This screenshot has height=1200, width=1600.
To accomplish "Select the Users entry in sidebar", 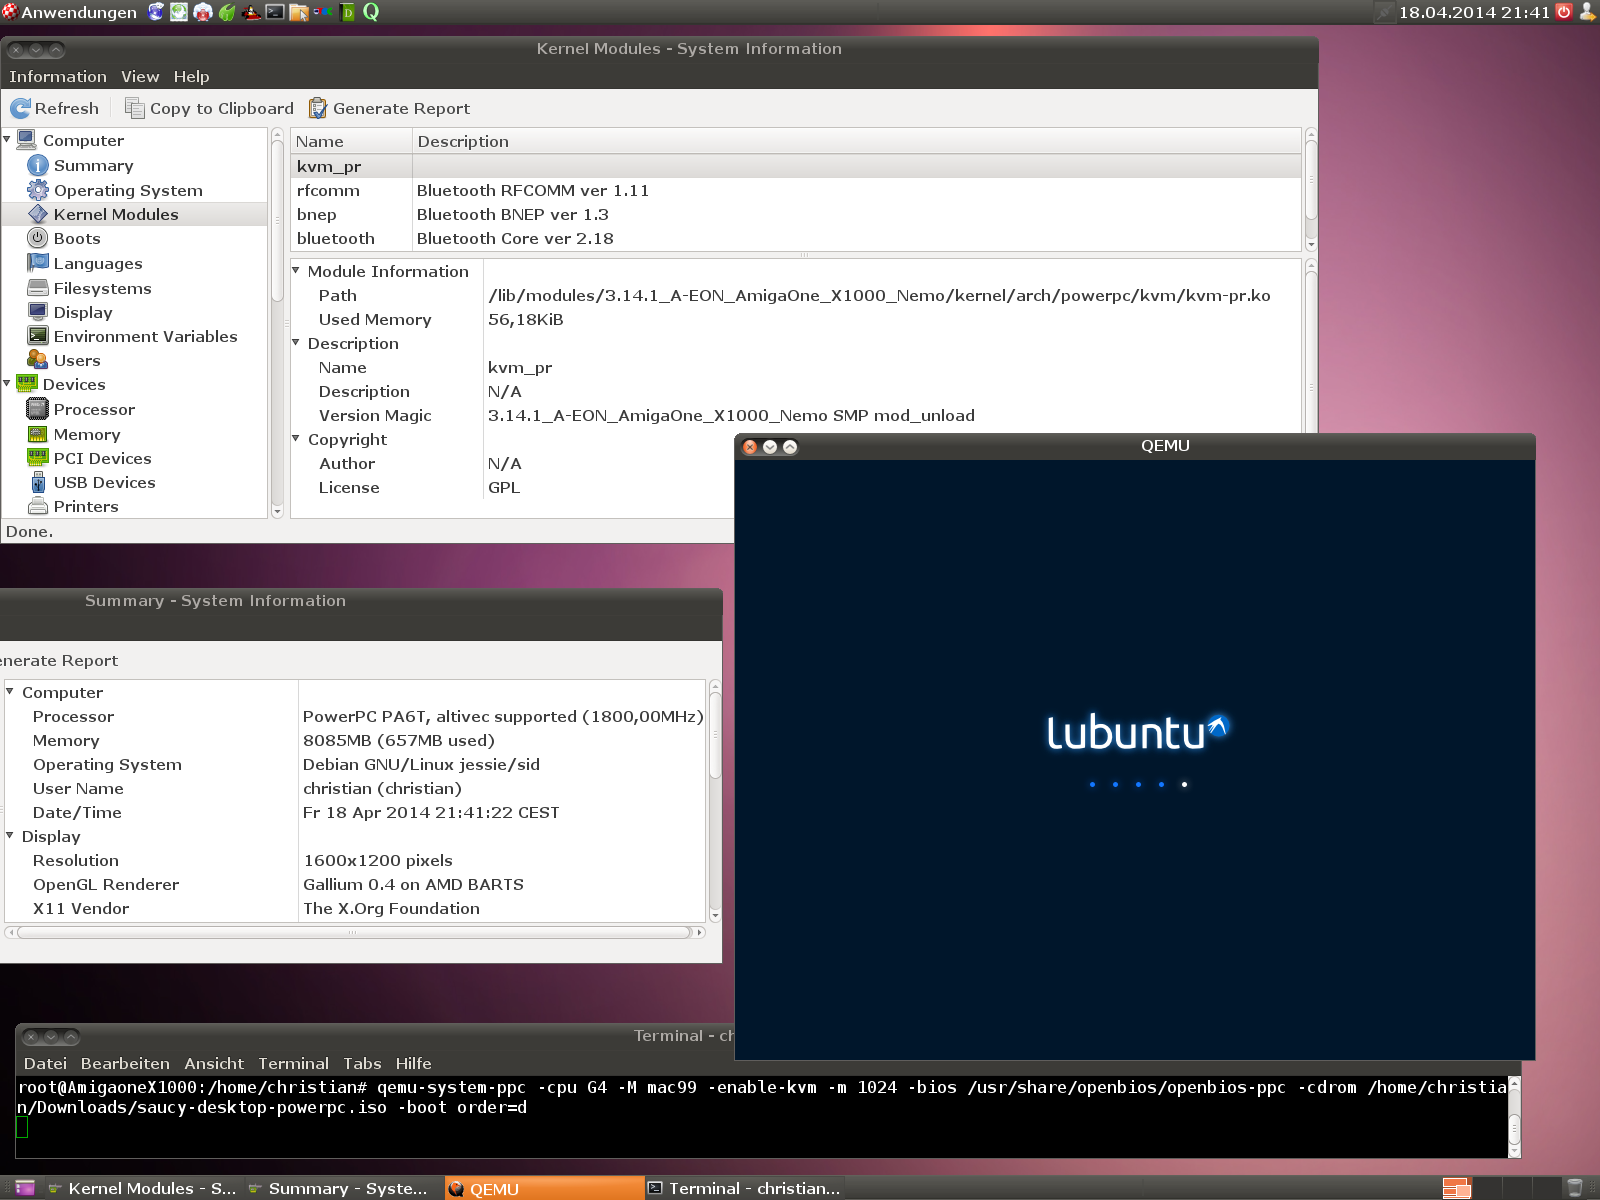I will coord(76,361).
